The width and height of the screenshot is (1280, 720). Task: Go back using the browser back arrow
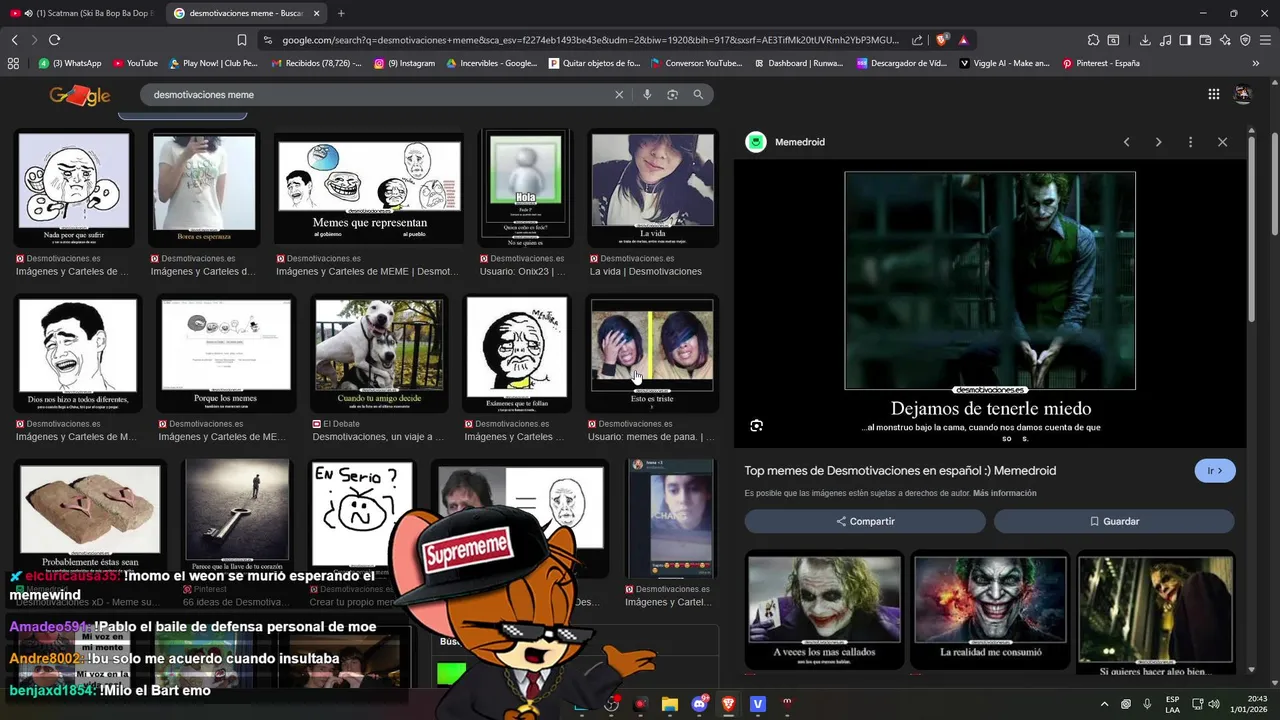click(14, 40)
